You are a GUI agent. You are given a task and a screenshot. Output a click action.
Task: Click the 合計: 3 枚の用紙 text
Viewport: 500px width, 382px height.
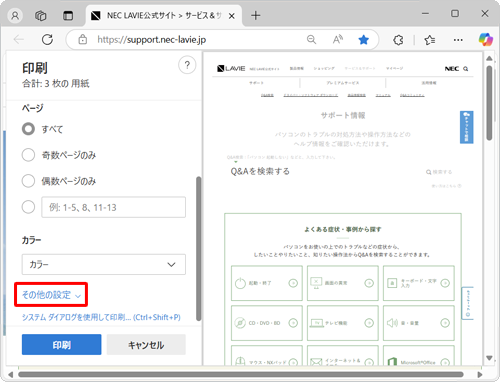[56, 83]
